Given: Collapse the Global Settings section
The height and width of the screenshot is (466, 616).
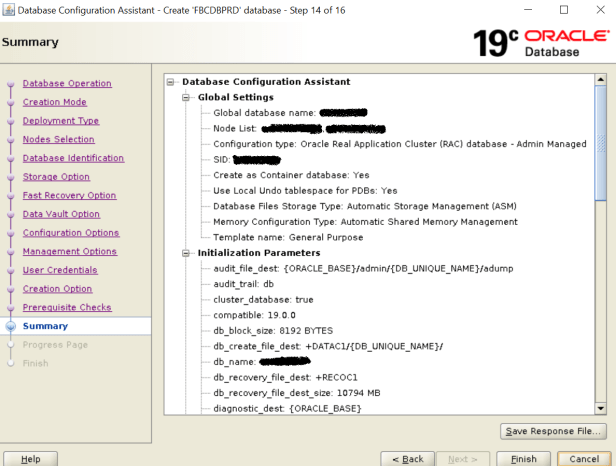Looking at the screenshot, I should point(187,98).
